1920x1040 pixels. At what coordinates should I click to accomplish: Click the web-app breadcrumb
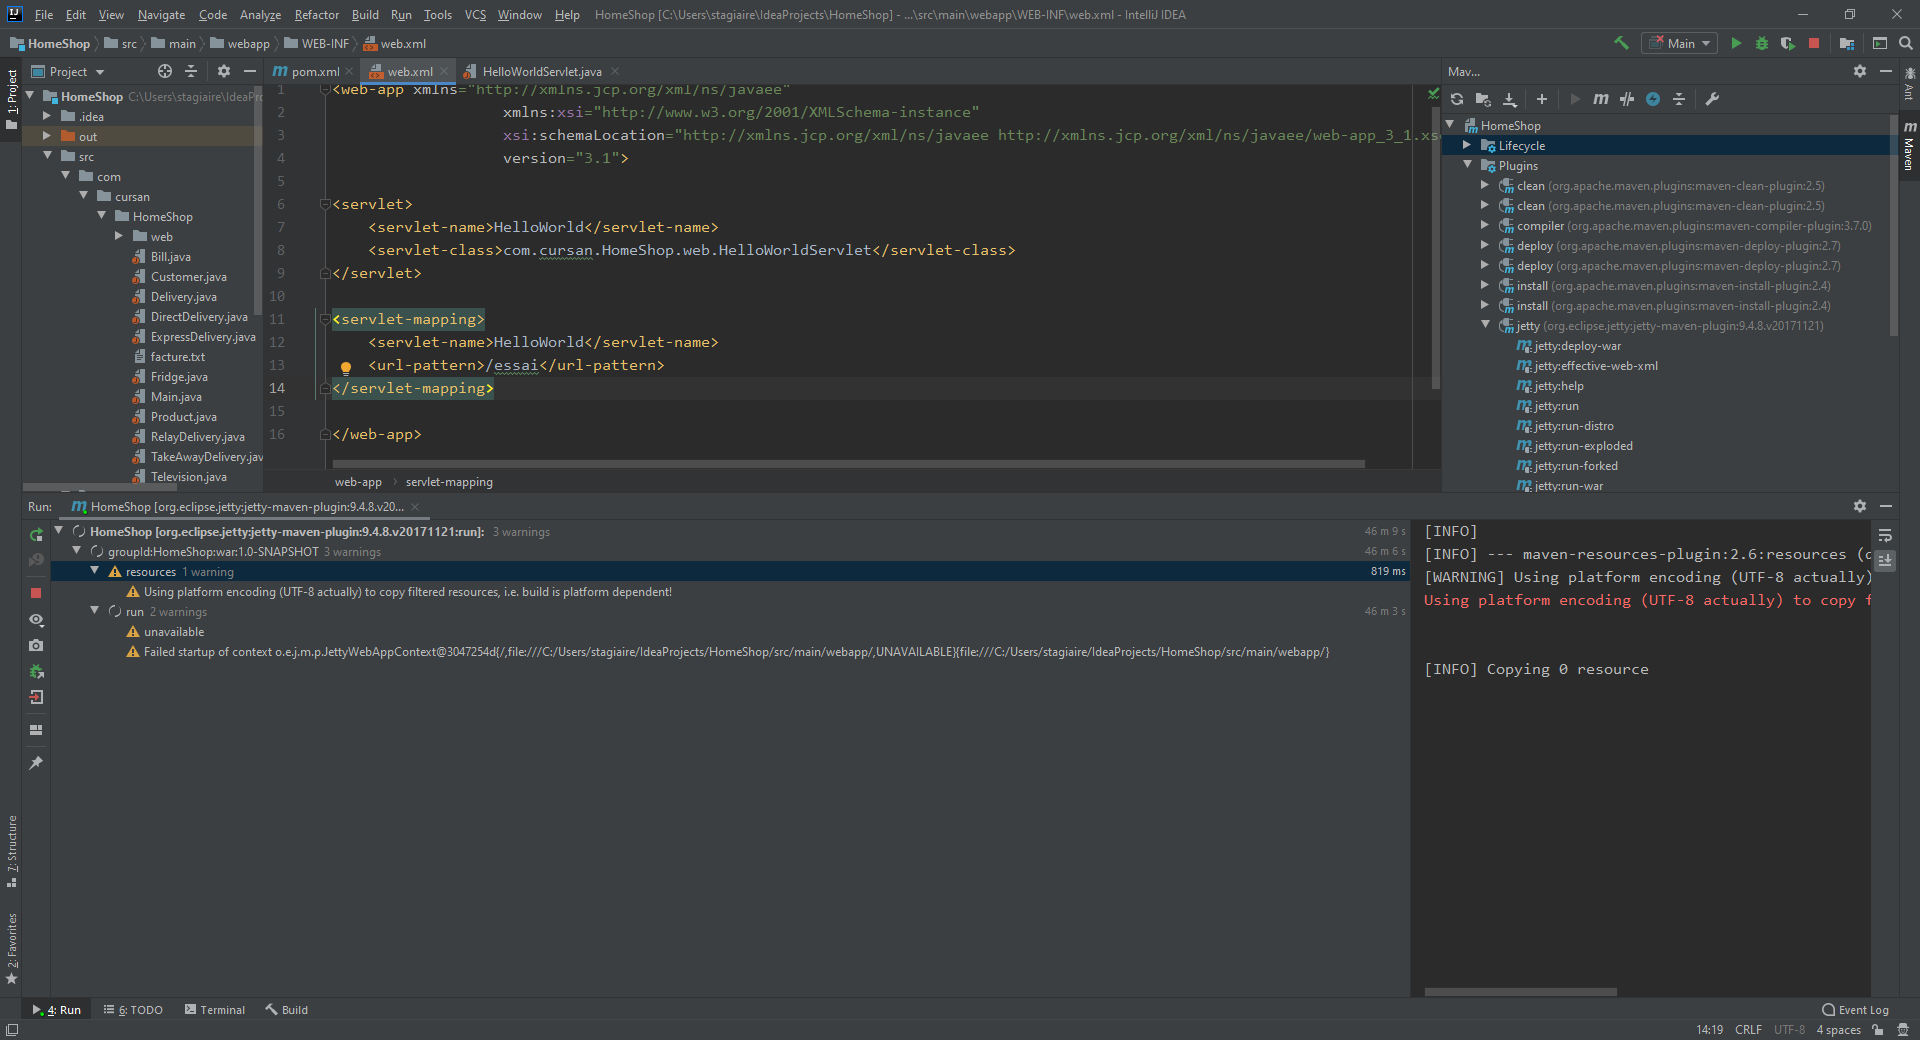pyautogui.click(x=358, y=482)
